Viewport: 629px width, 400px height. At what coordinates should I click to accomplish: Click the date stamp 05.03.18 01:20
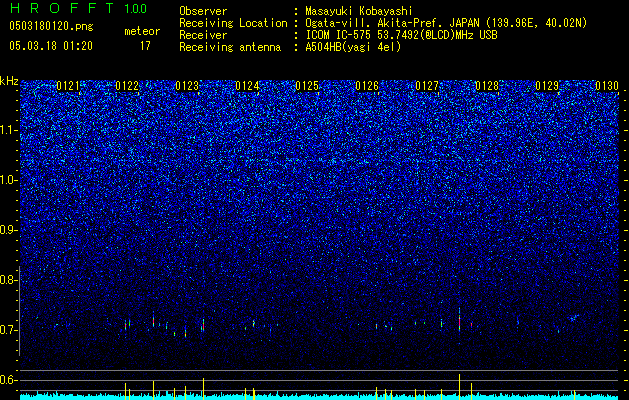coord(51,46)
